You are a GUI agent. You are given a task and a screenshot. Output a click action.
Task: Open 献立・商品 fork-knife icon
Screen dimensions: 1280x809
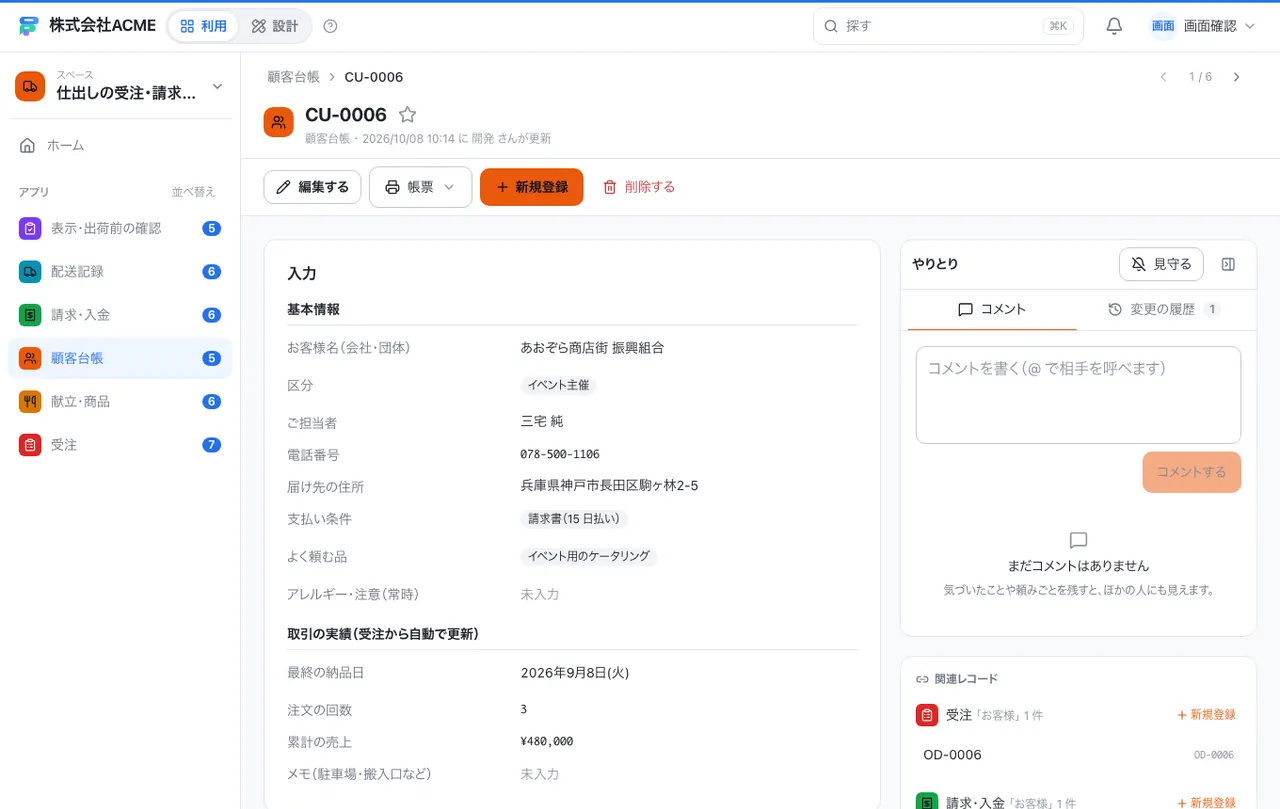[x=30, y=401]
